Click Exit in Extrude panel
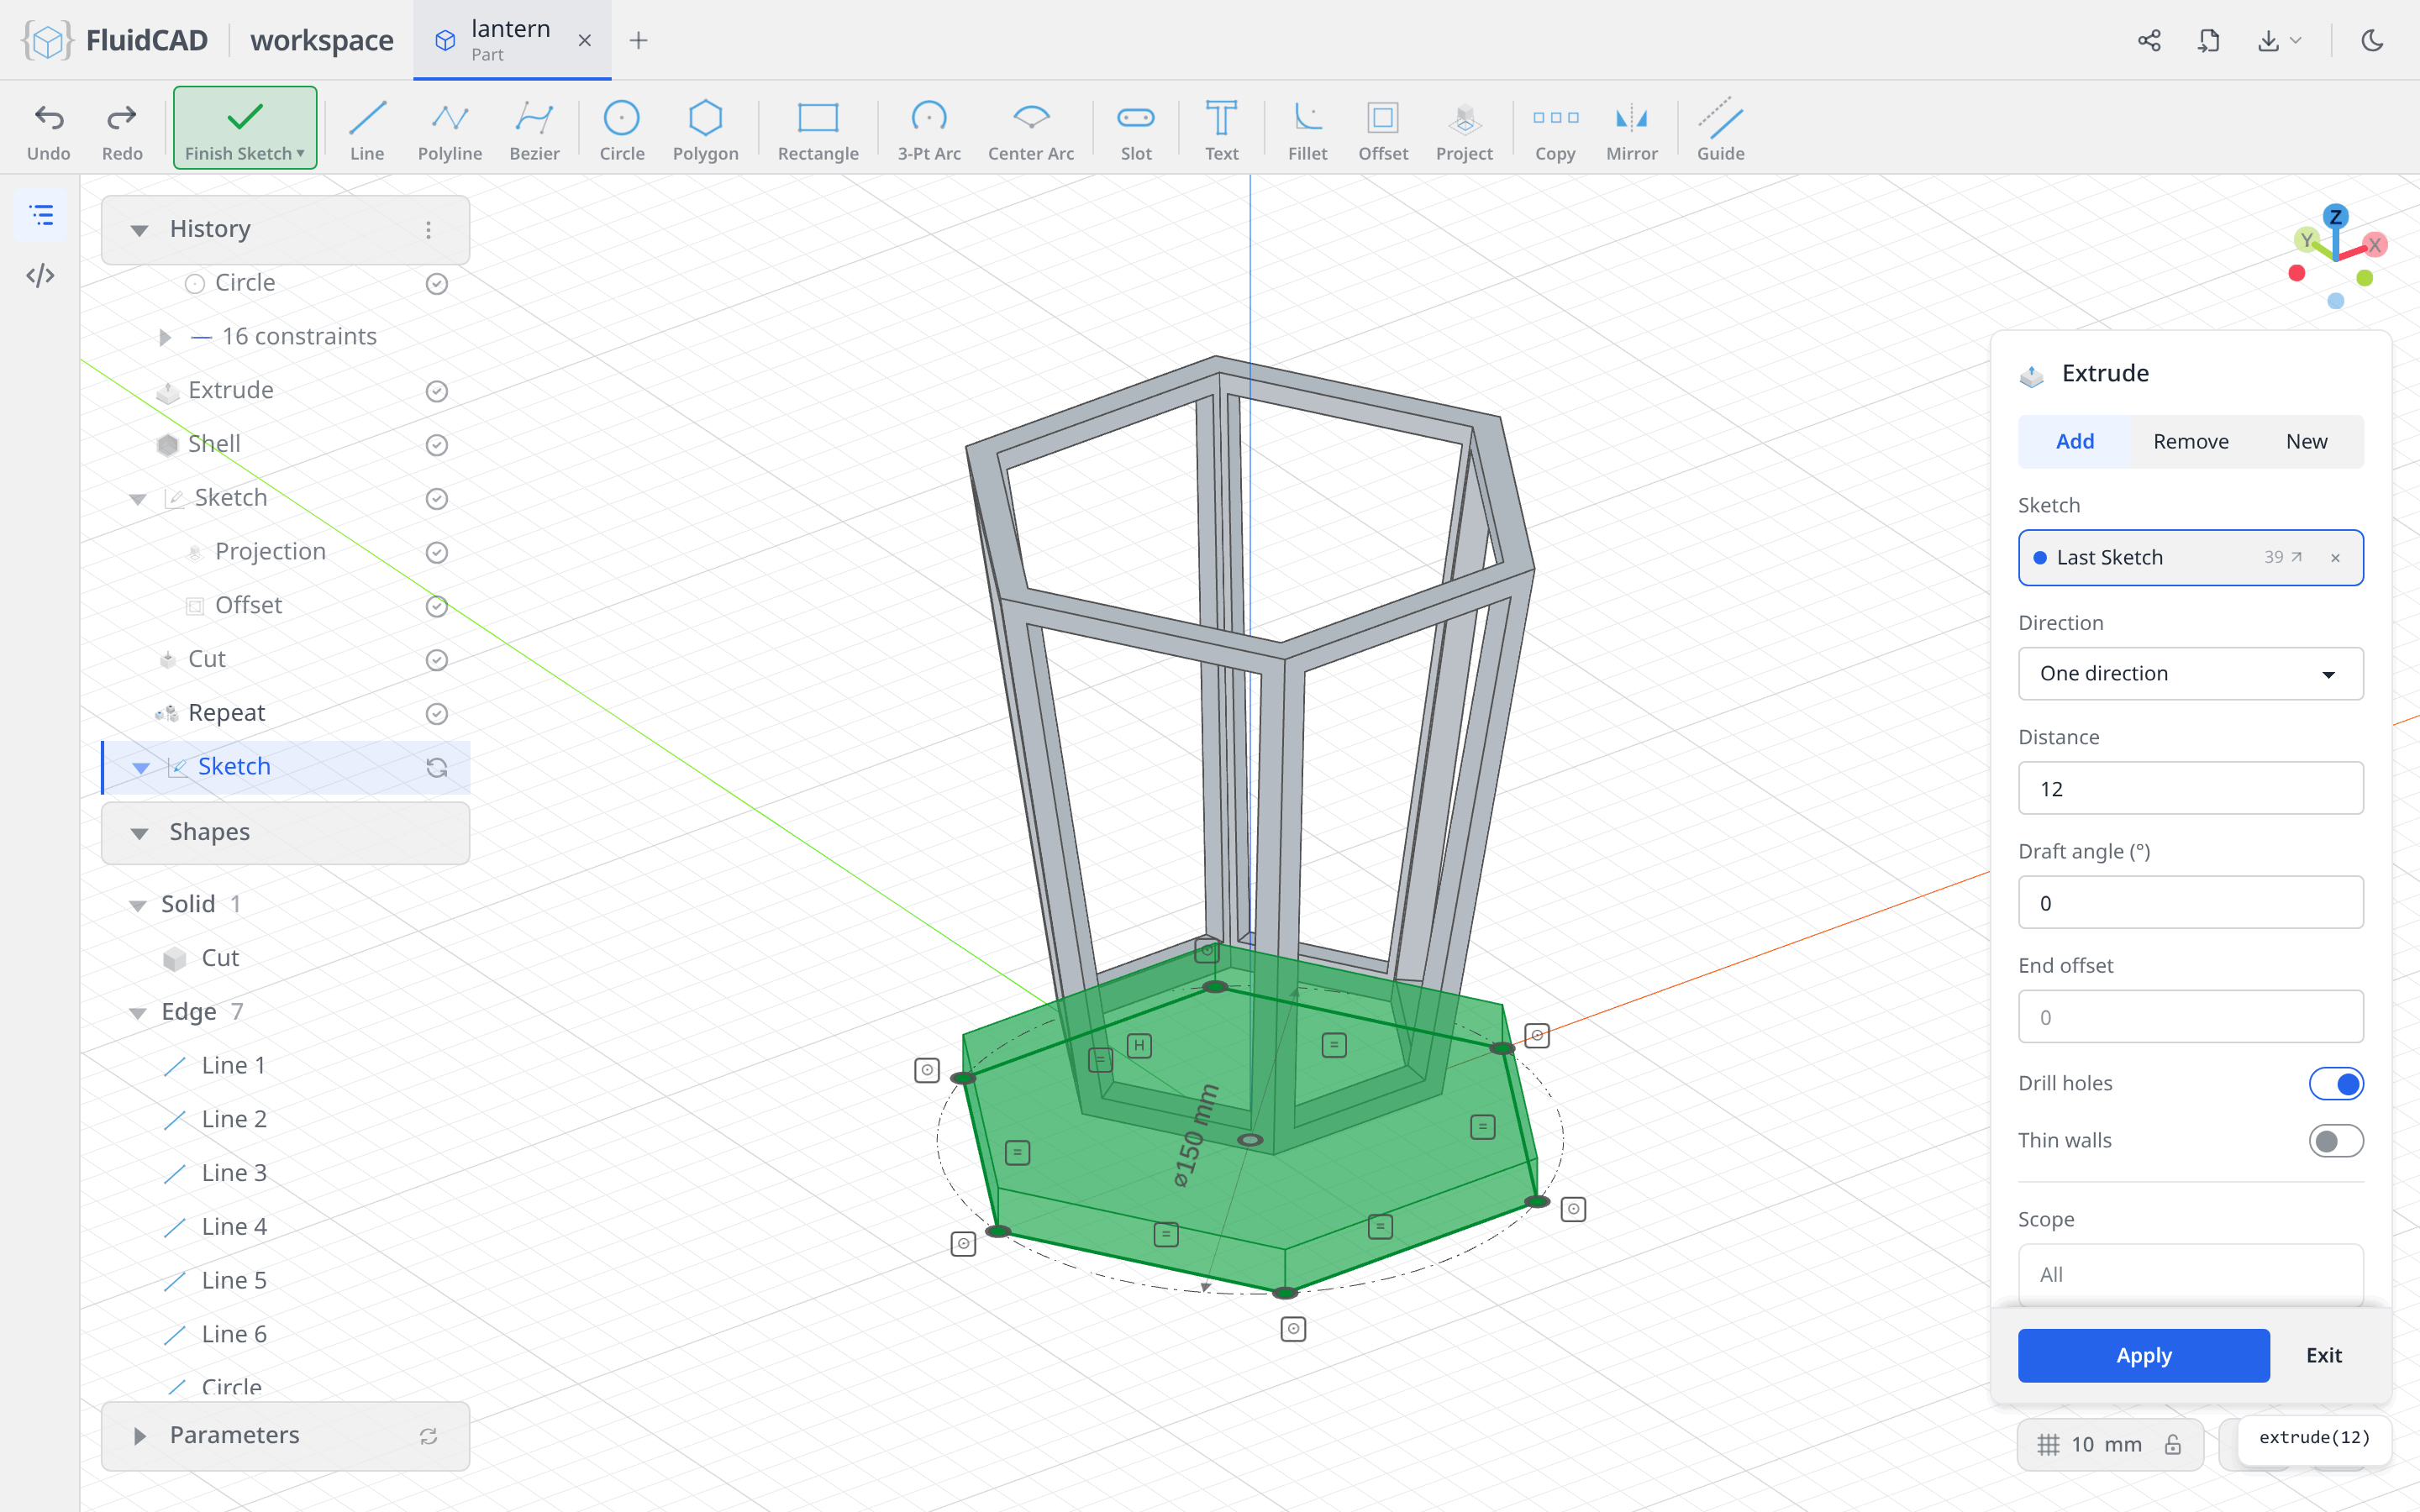This screenshot has height=1512, width=2420. [x=2323, y=1355]
